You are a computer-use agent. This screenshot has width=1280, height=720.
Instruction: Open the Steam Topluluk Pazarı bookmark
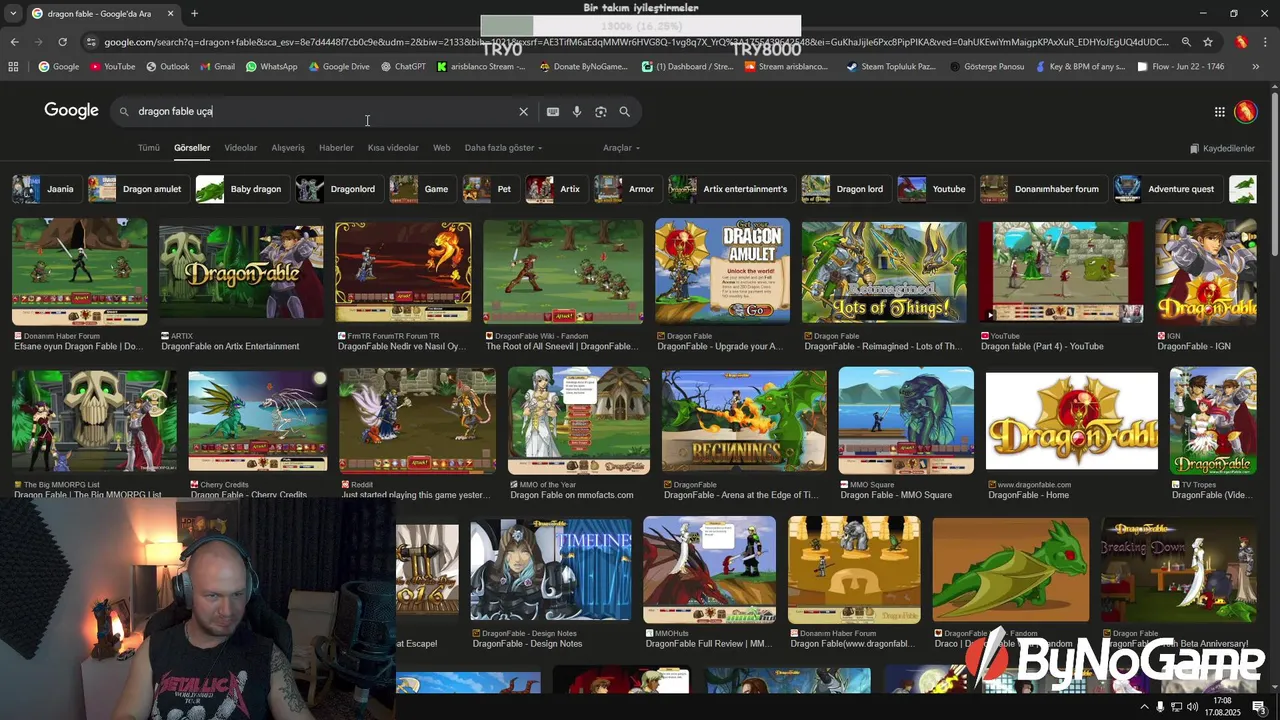(891, 67)
